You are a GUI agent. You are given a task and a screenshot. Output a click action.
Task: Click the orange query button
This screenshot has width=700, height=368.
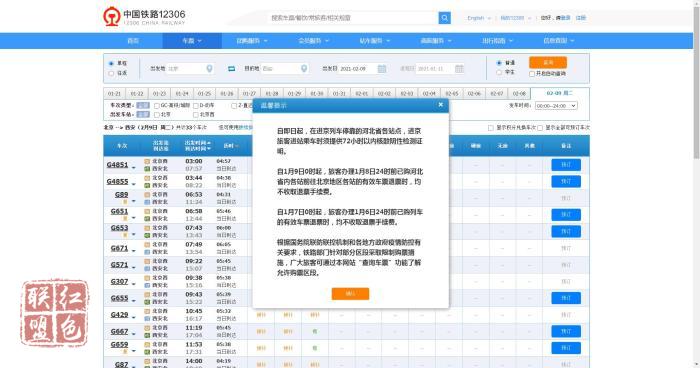click(x=548, y=63)
